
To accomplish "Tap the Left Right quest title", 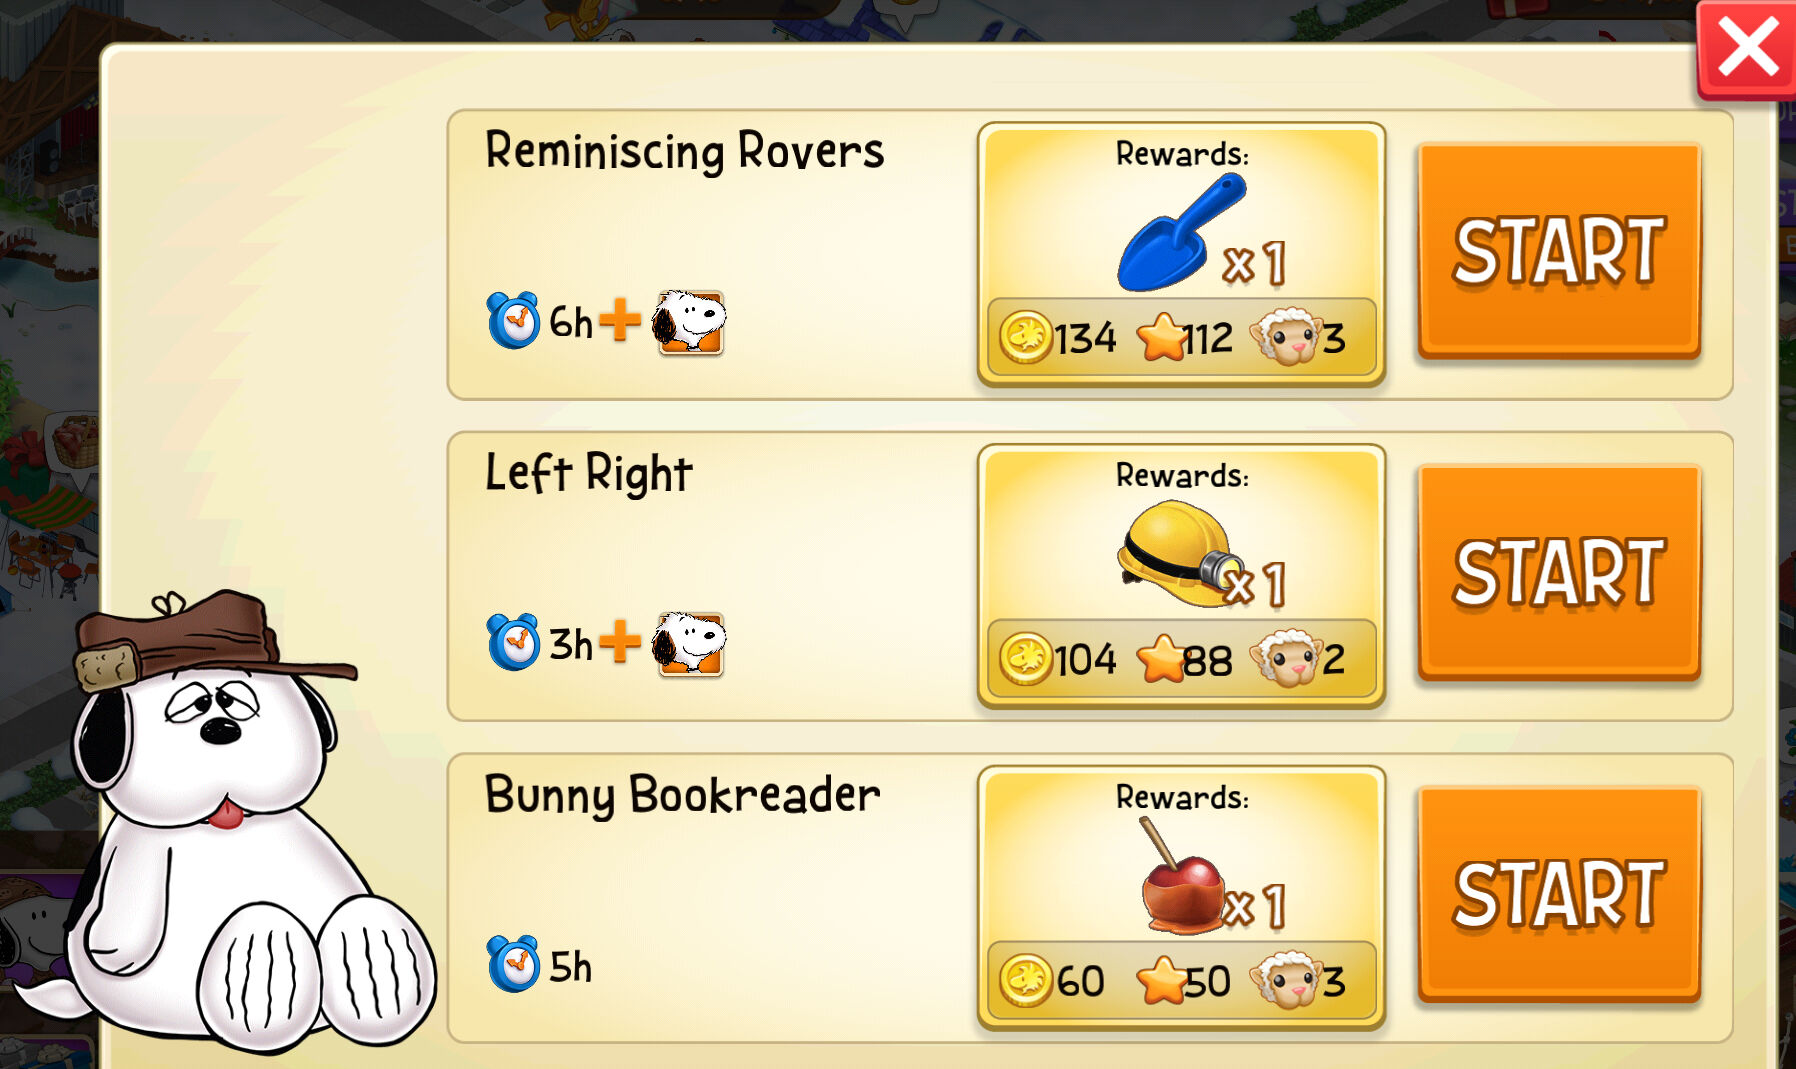I will (589, 473).
